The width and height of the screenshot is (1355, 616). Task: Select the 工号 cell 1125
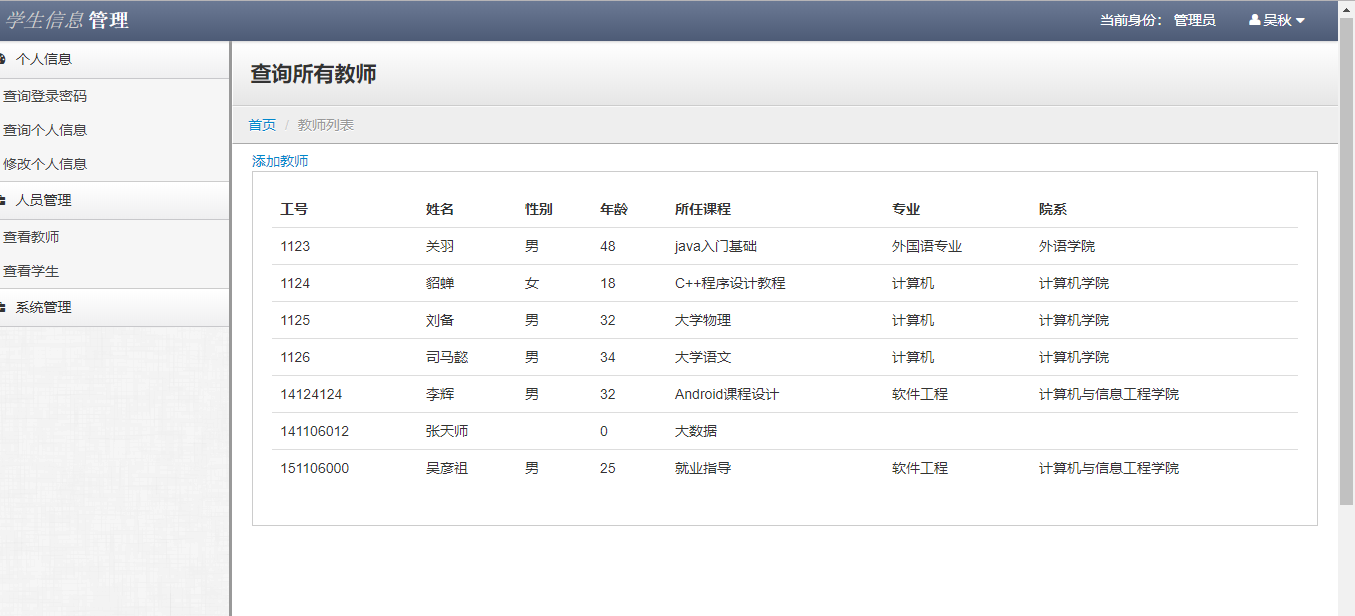[x=295, y=320]
